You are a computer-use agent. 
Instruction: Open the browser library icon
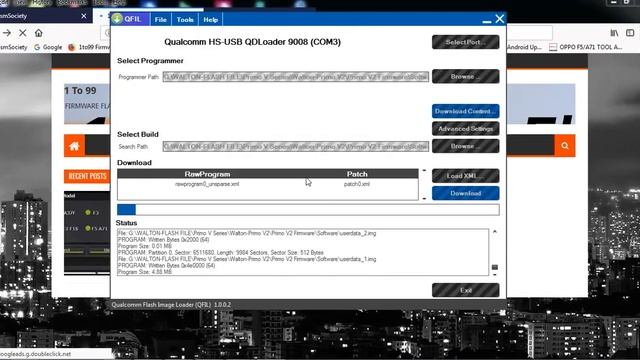point(614,33)
